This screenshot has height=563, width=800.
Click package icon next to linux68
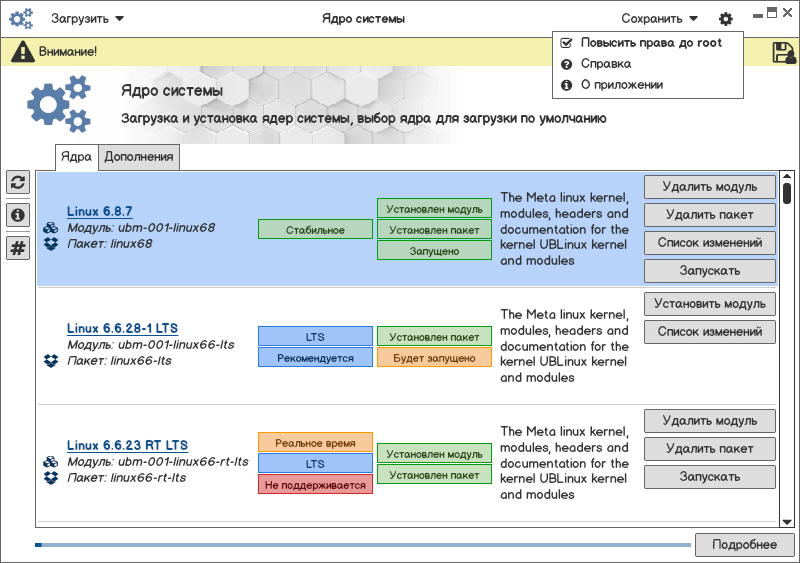(51, 244)
